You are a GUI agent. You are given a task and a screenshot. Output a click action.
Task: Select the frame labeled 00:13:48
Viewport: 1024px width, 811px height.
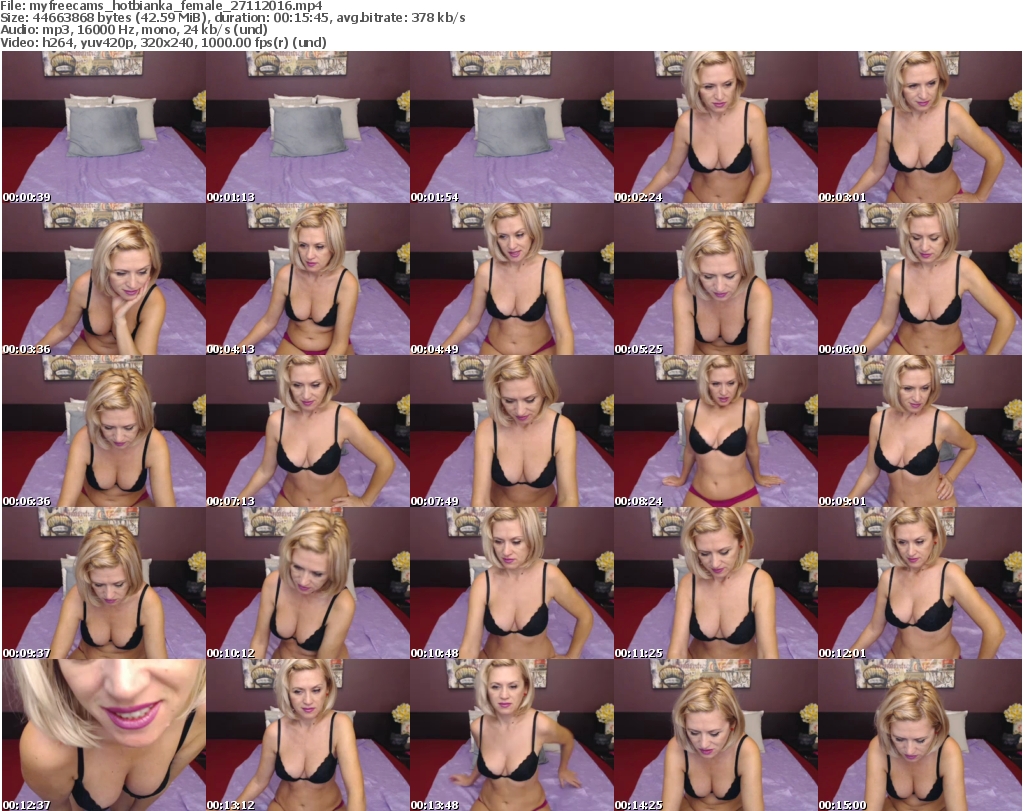[x=511, y=735]
